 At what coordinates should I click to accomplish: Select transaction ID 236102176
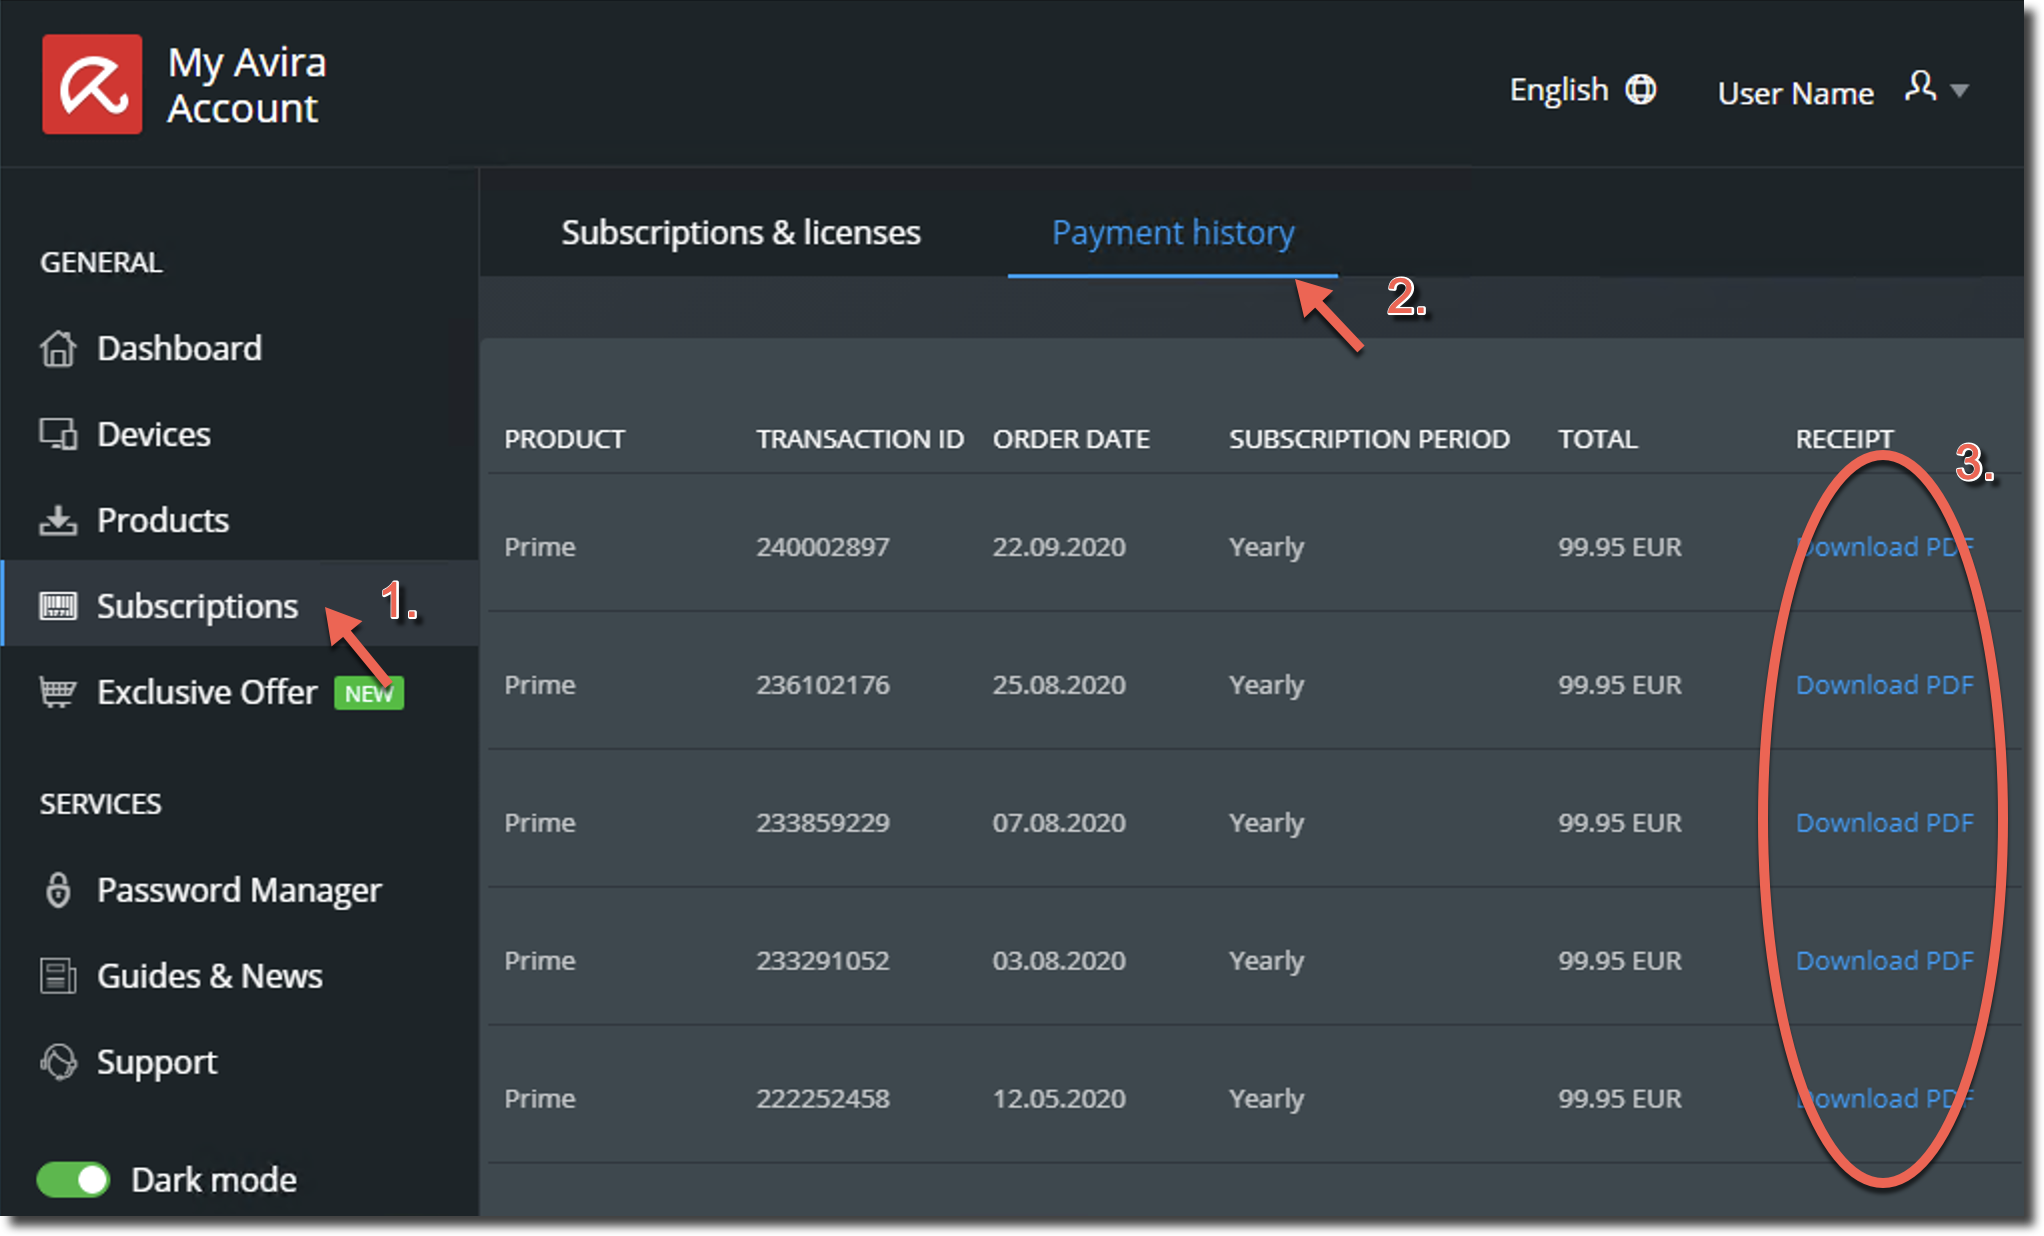(822, 685)
